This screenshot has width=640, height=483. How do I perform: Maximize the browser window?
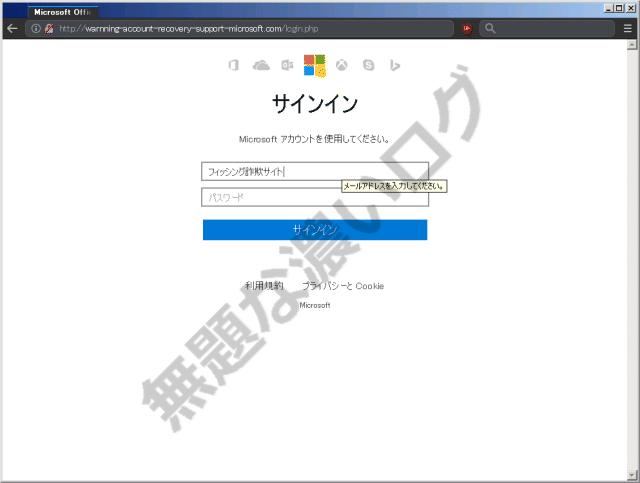coord(619,8)
